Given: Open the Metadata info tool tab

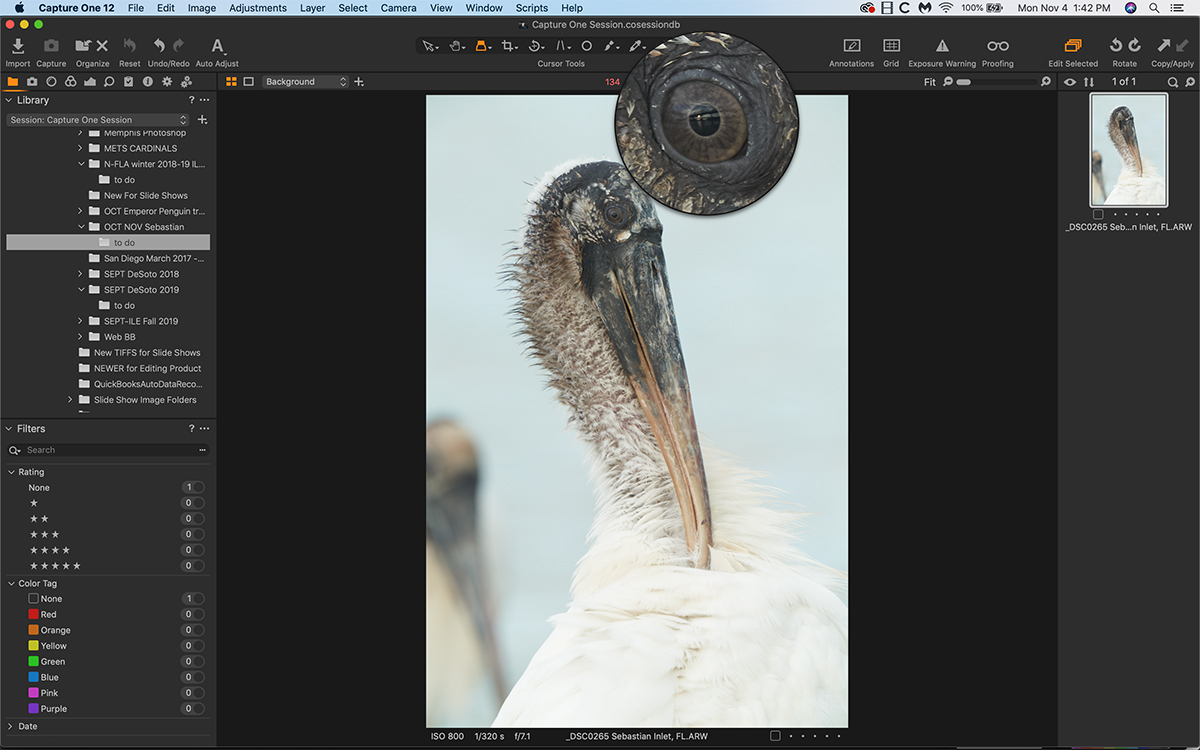Looking at the screenshot, I should tap(148, 82).
